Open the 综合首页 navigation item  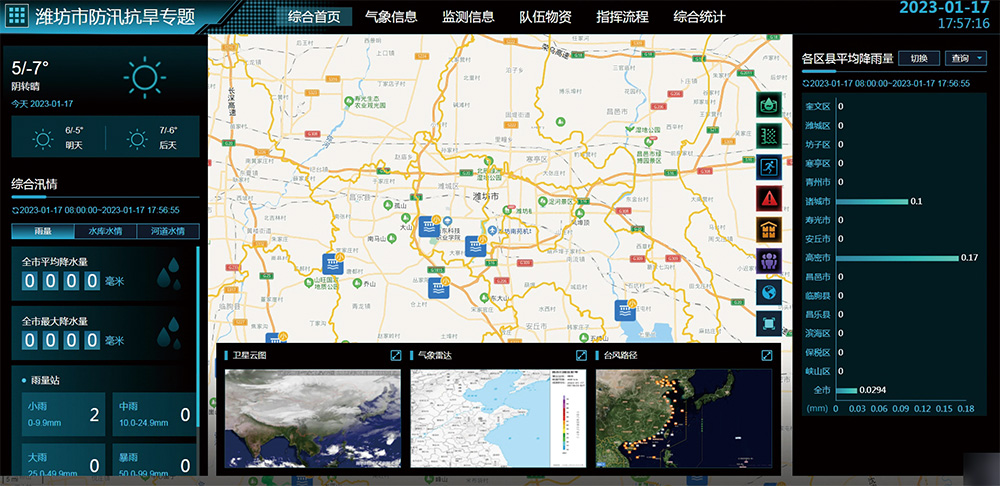(x=314, y=17)
